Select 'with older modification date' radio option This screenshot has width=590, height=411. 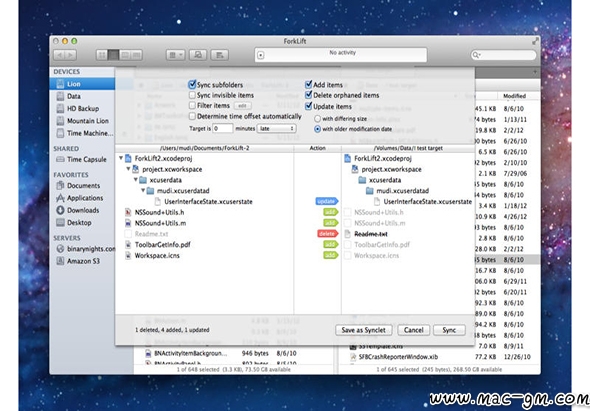pos(318,129)
